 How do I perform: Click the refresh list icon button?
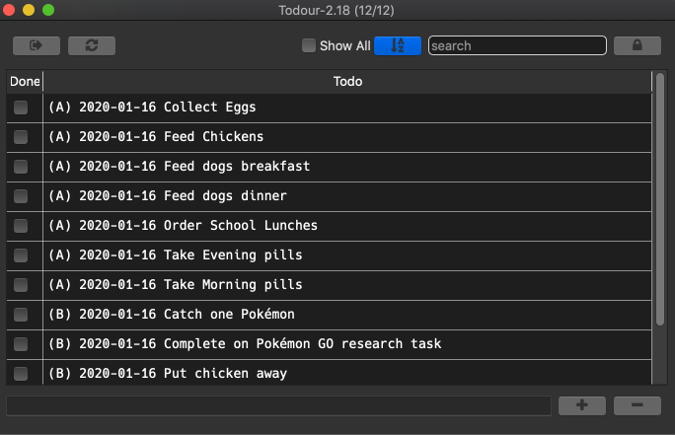pyautogui.click(x=91, y=46)
